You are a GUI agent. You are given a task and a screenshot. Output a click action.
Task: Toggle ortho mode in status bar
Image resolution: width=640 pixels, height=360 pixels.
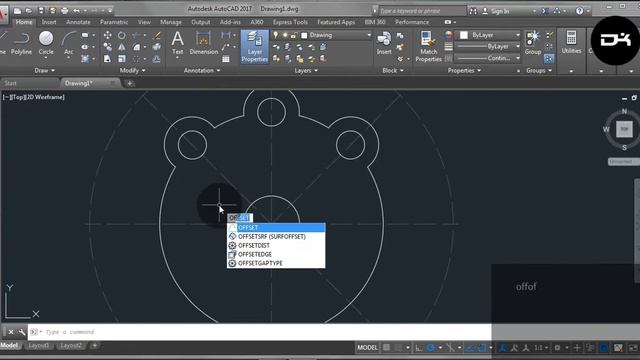tap(419, 348)
